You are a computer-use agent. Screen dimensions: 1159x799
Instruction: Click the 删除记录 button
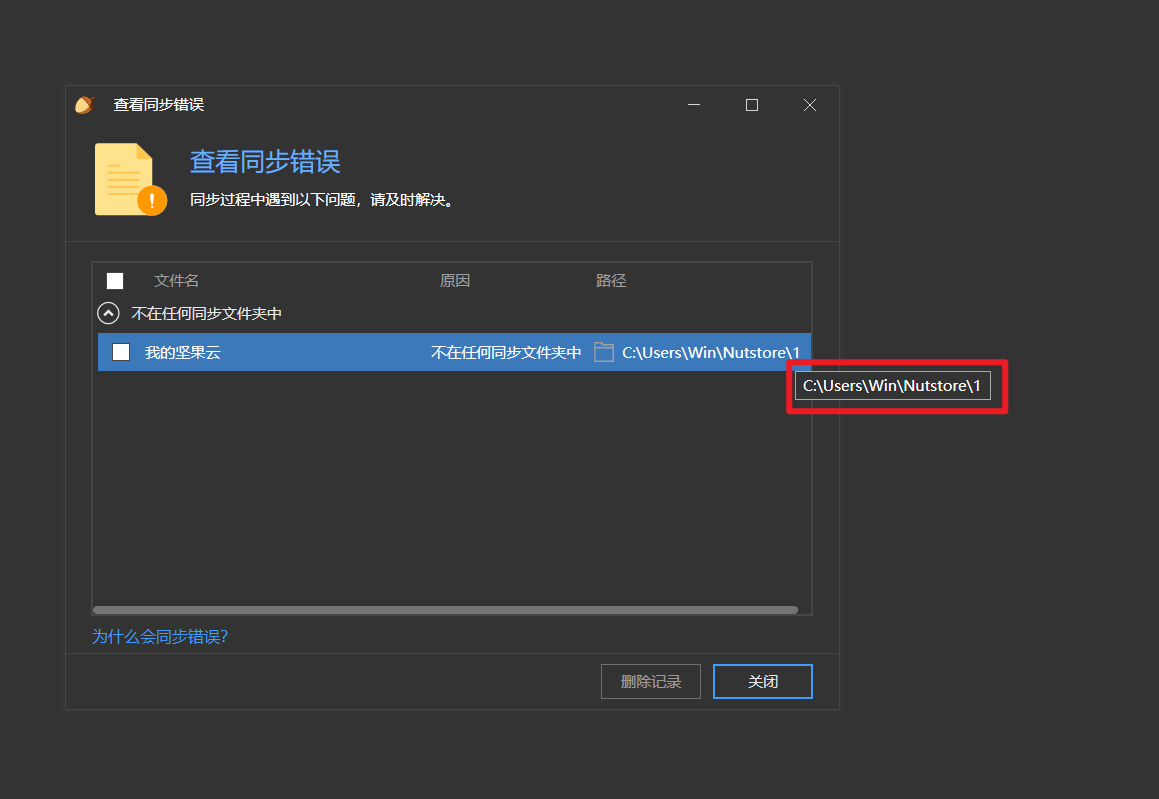point(650,681)
